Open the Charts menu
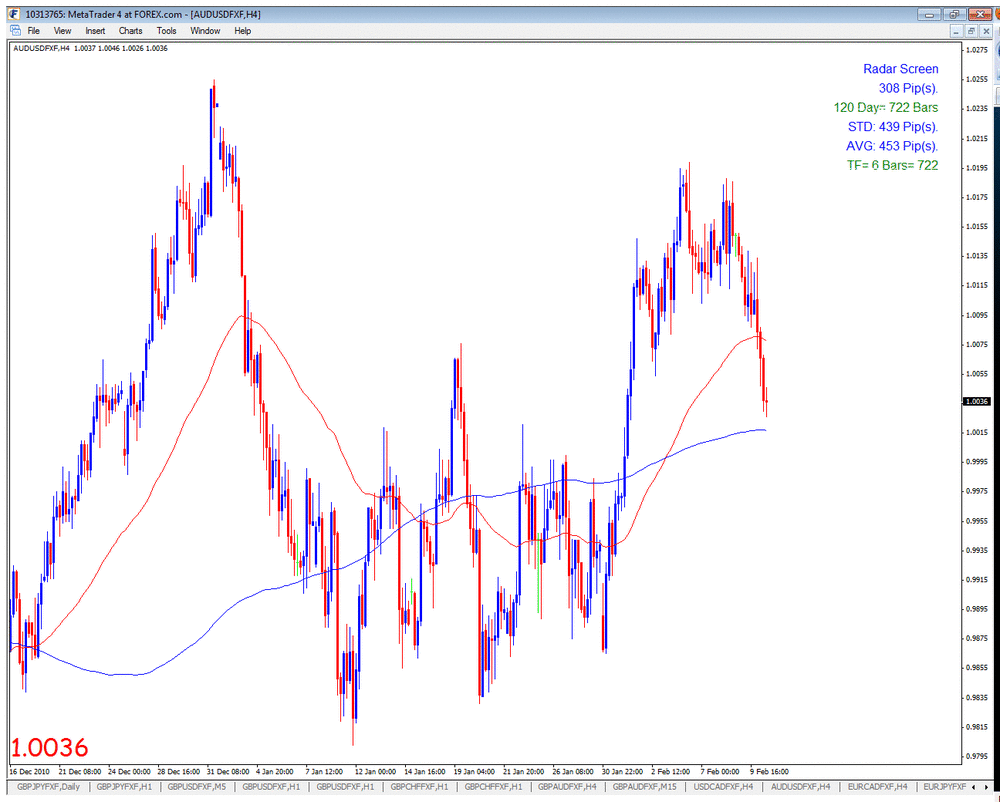 pyautogui.click(x=130, y=31)
